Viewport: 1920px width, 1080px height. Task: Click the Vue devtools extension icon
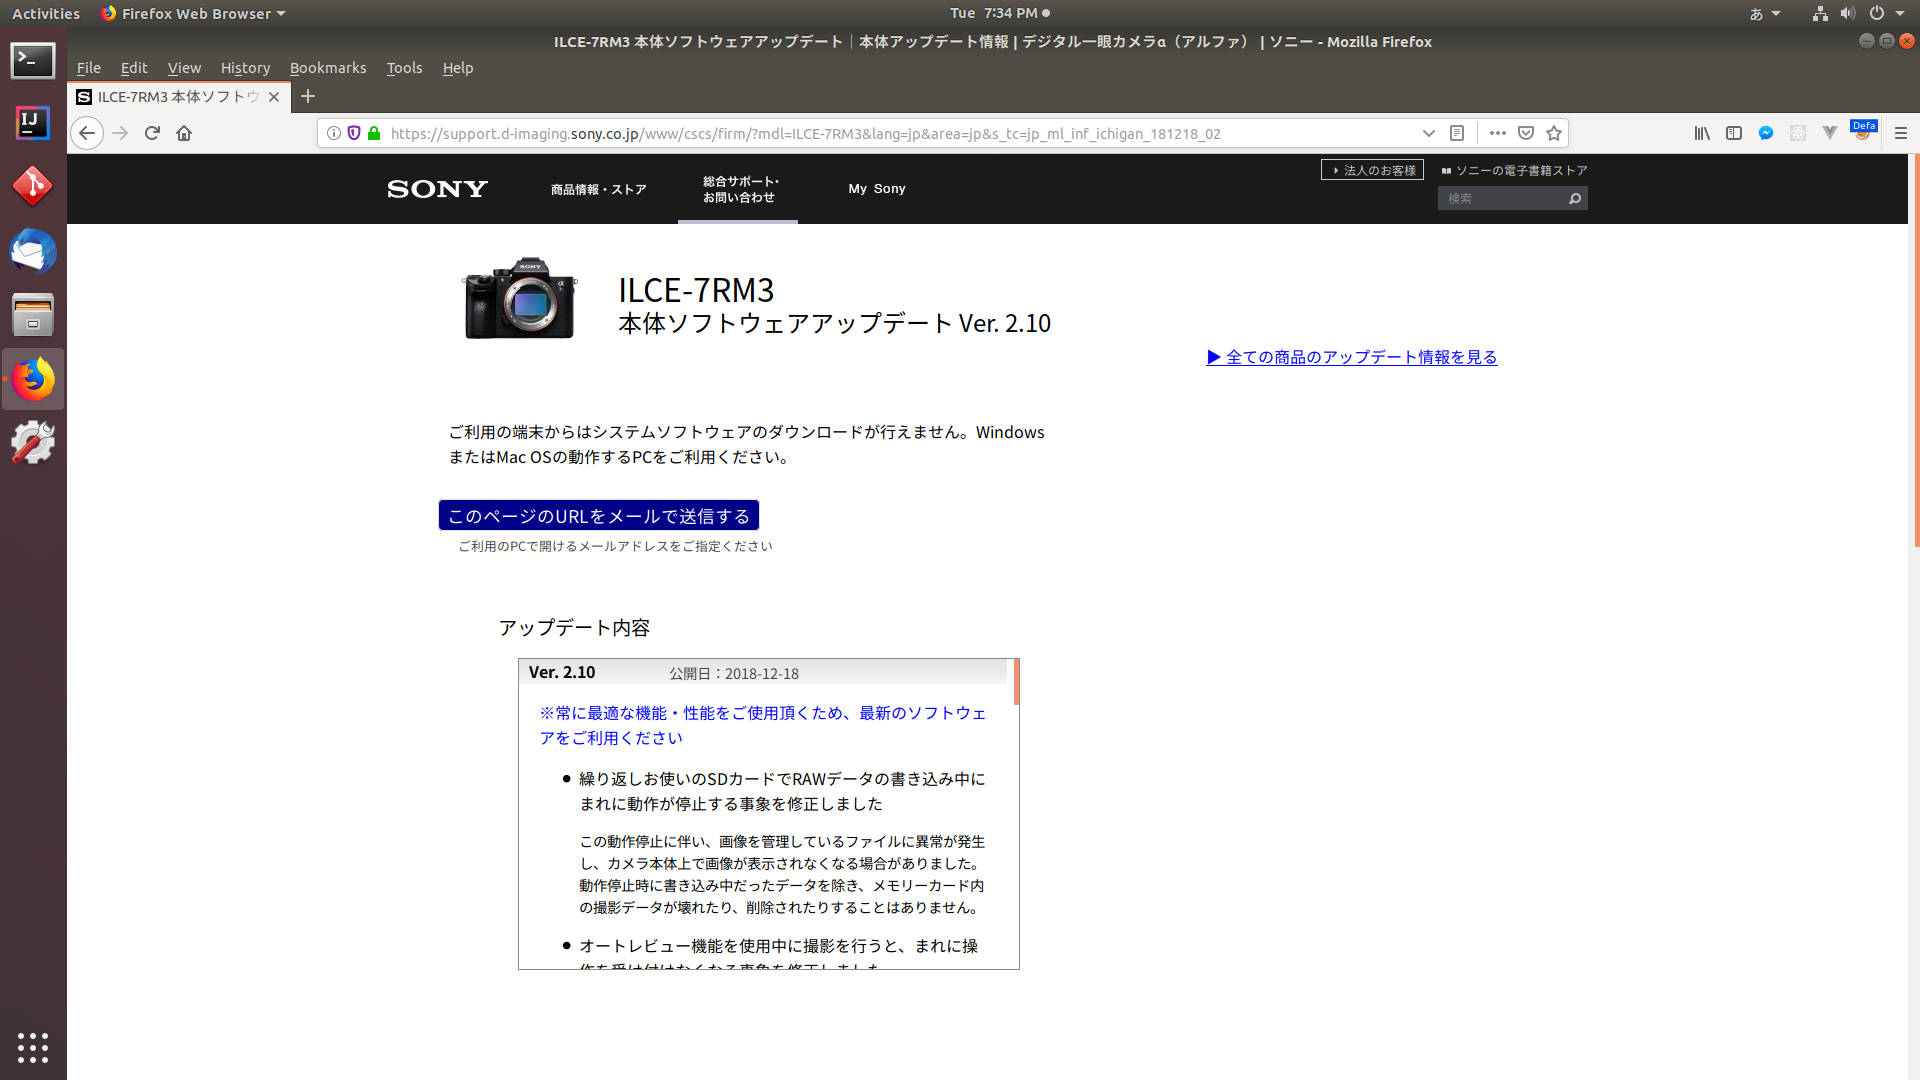(1830, 133)
